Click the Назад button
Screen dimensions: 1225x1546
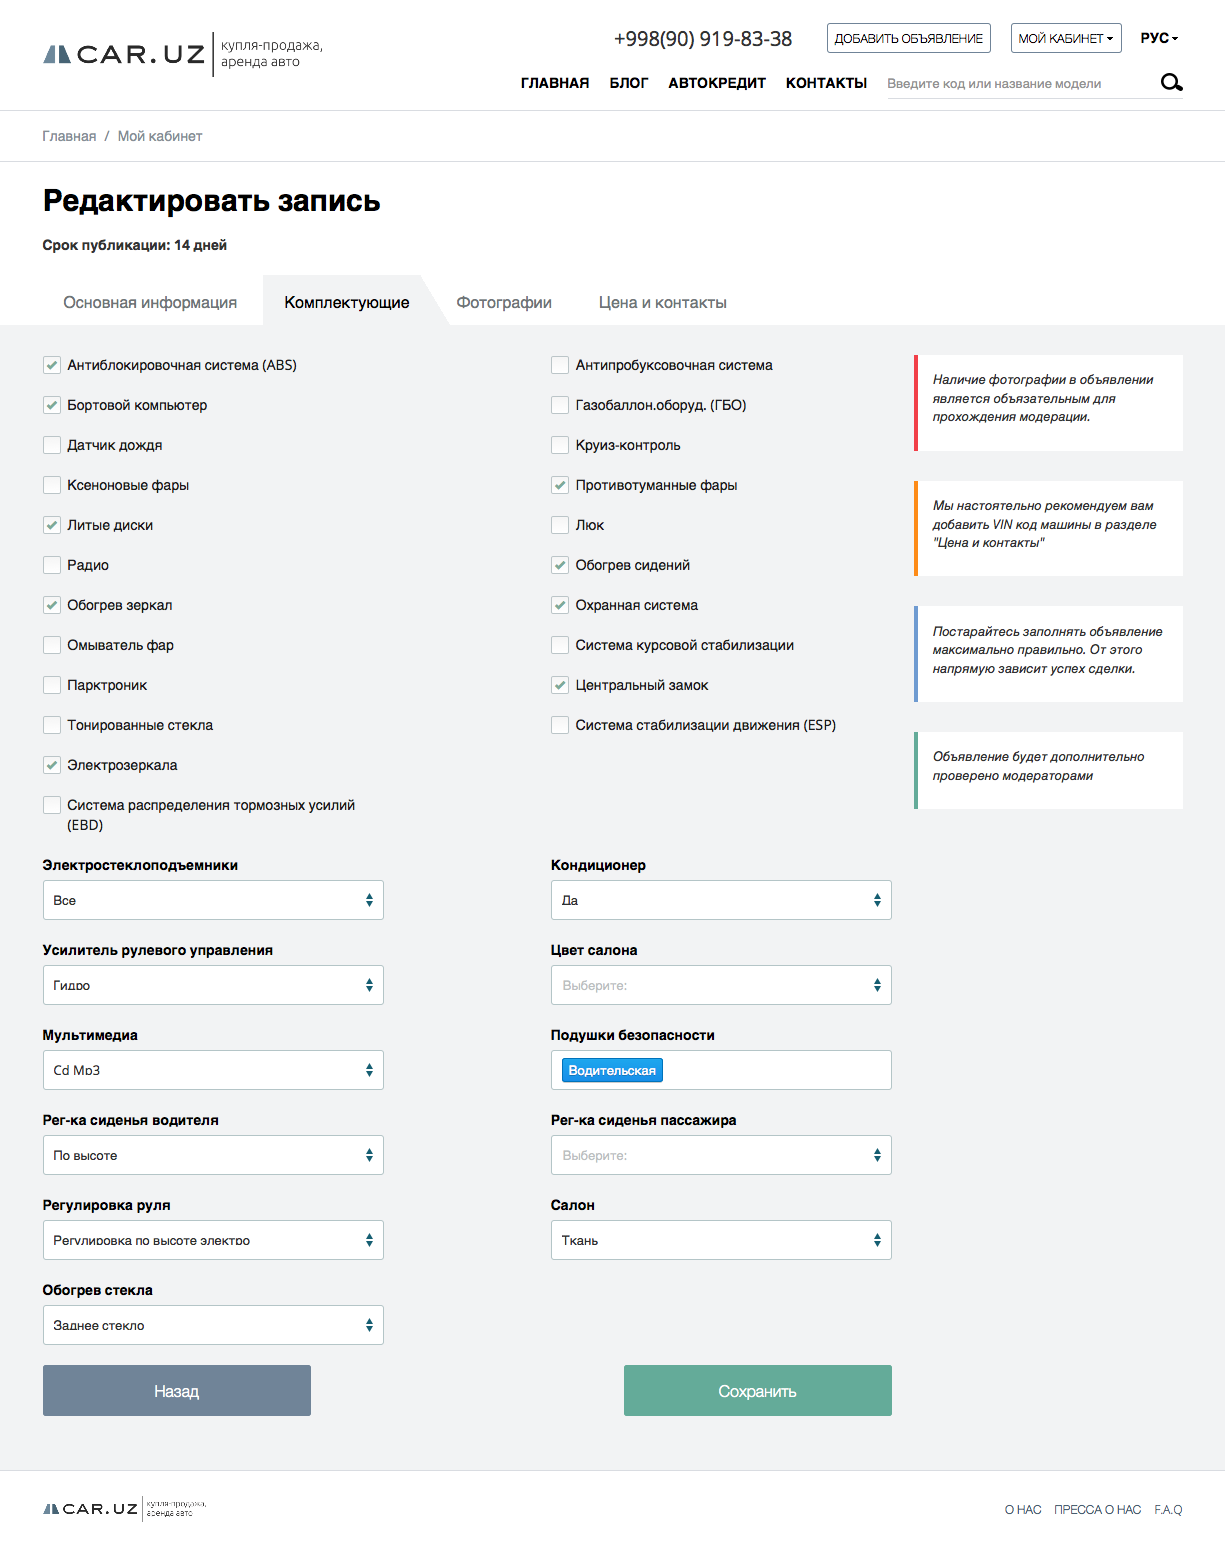tap(177, 1391)
